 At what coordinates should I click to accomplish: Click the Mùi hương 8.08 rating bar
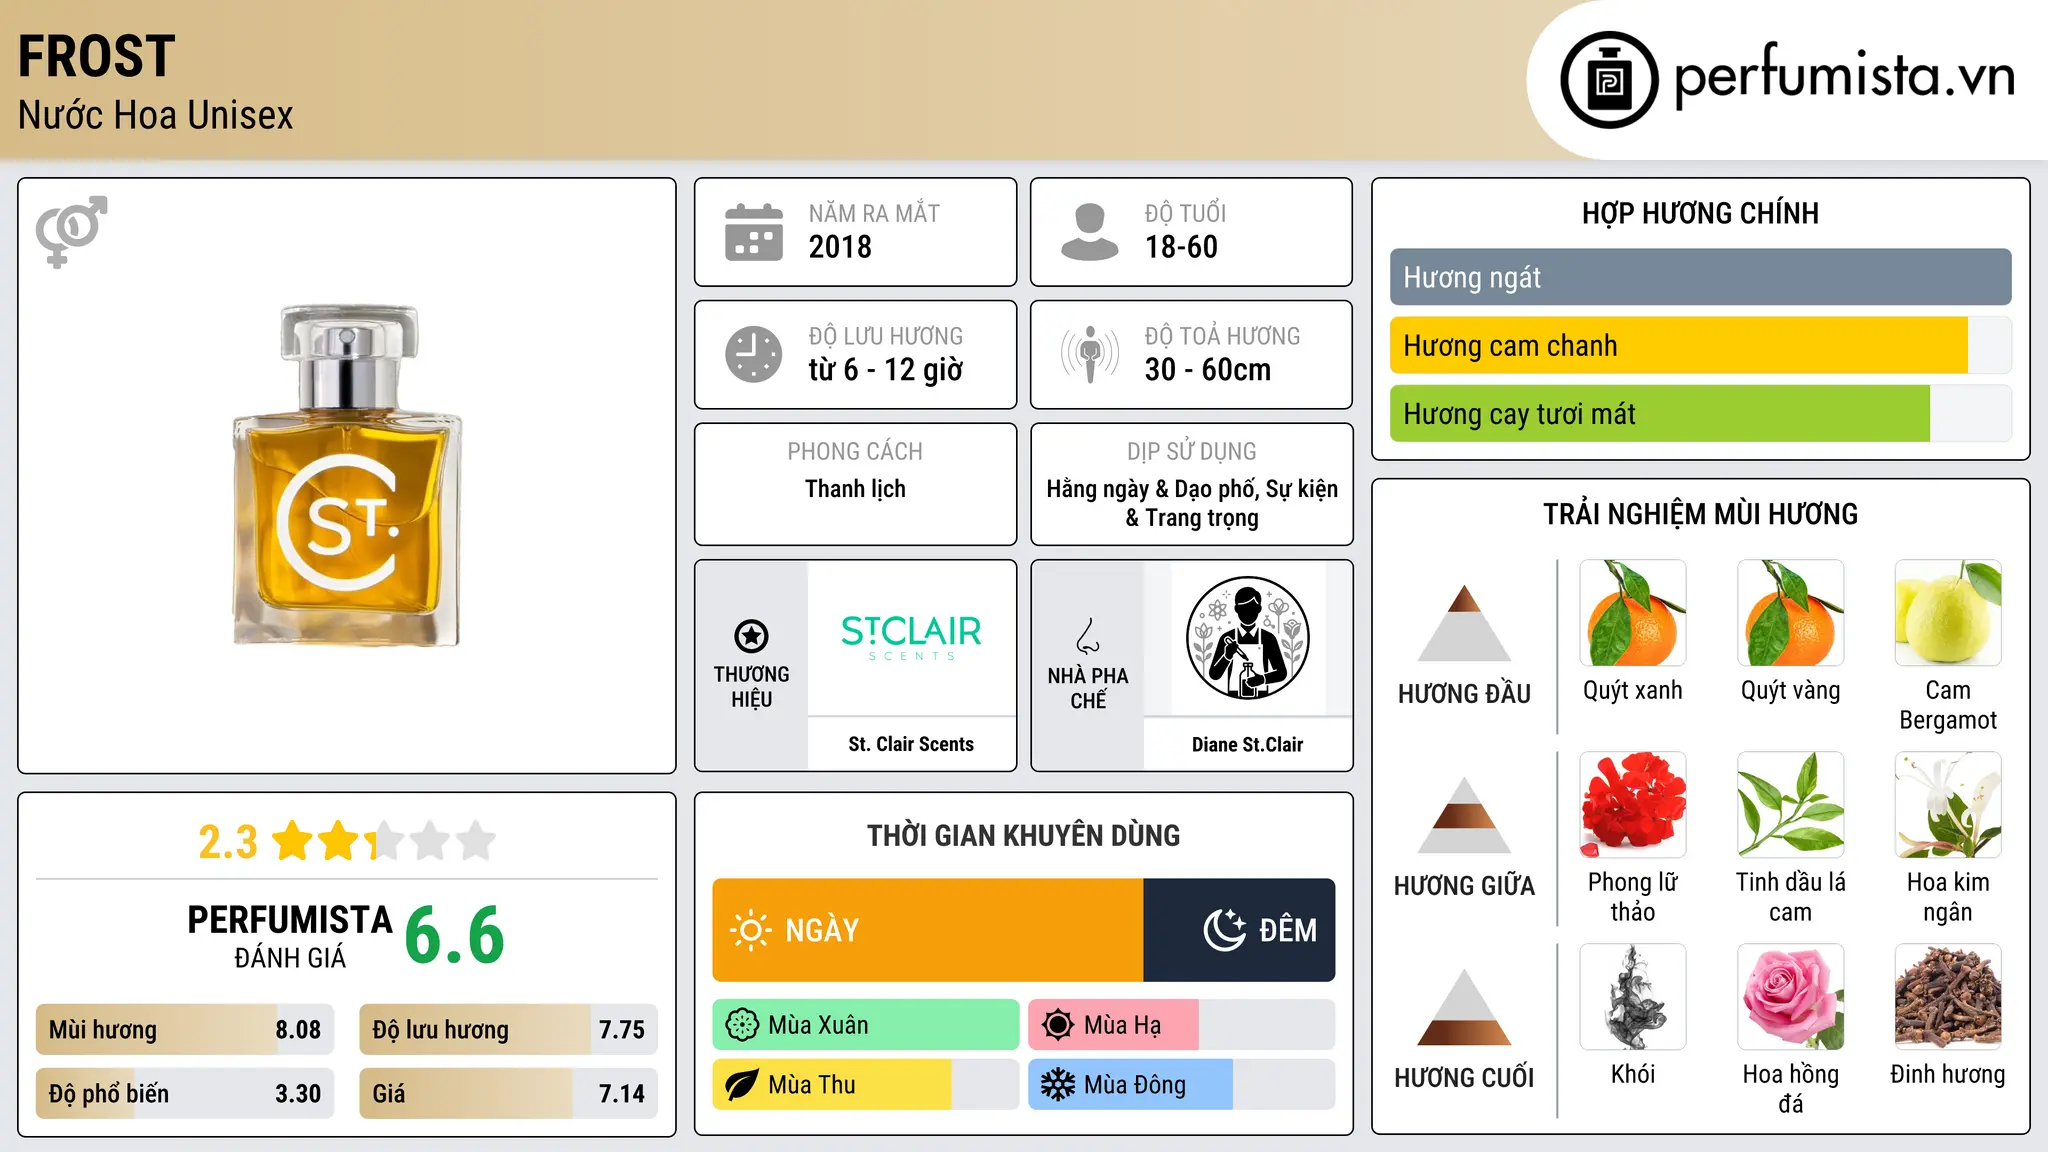[185, 1029]
